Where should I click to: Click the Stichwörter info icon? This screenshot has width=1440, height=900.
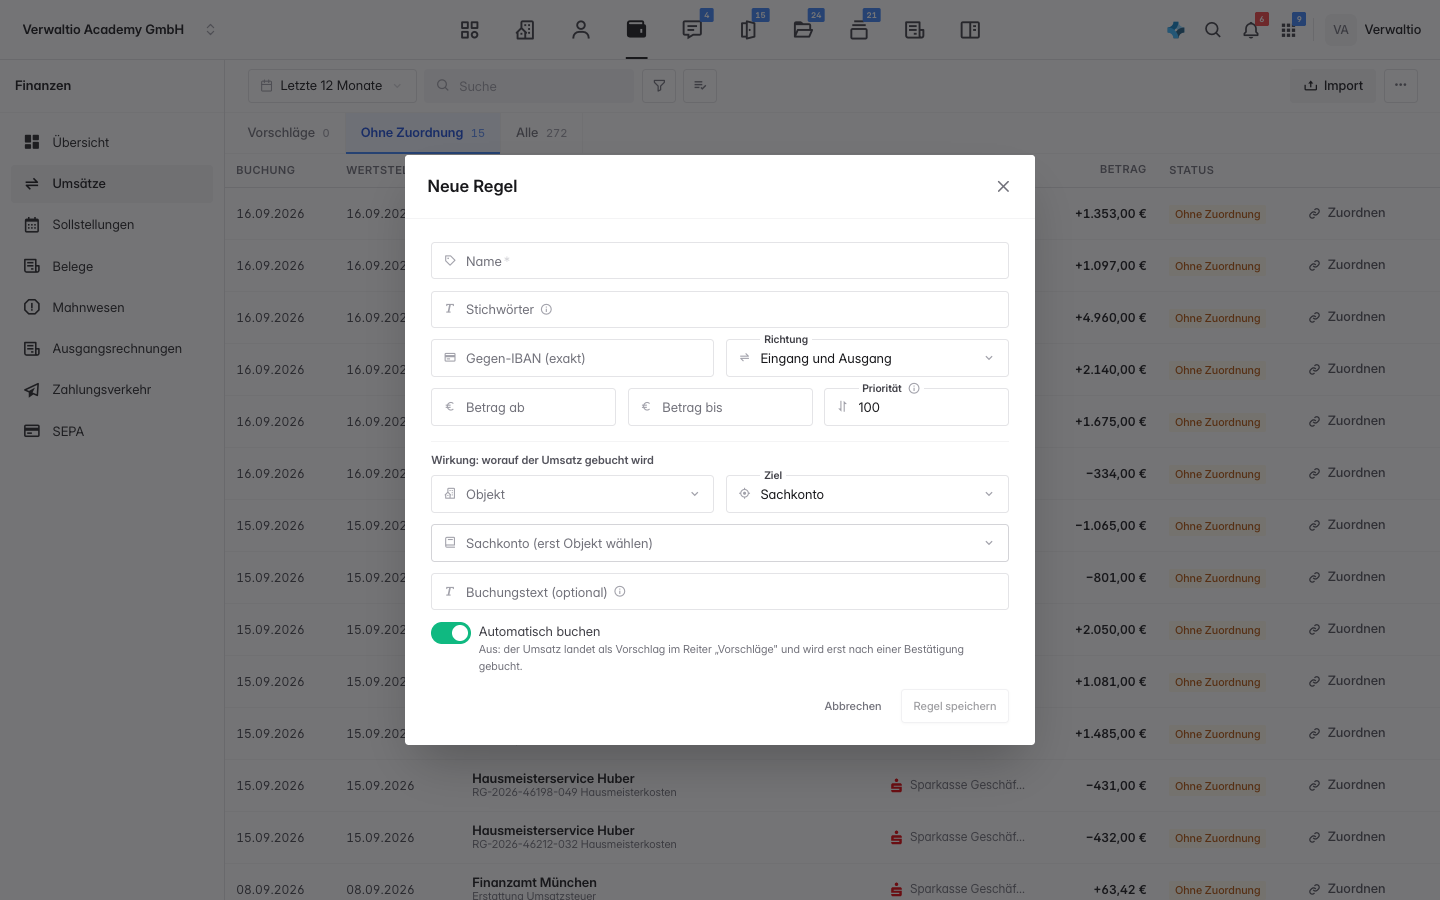tap(547, 310)
